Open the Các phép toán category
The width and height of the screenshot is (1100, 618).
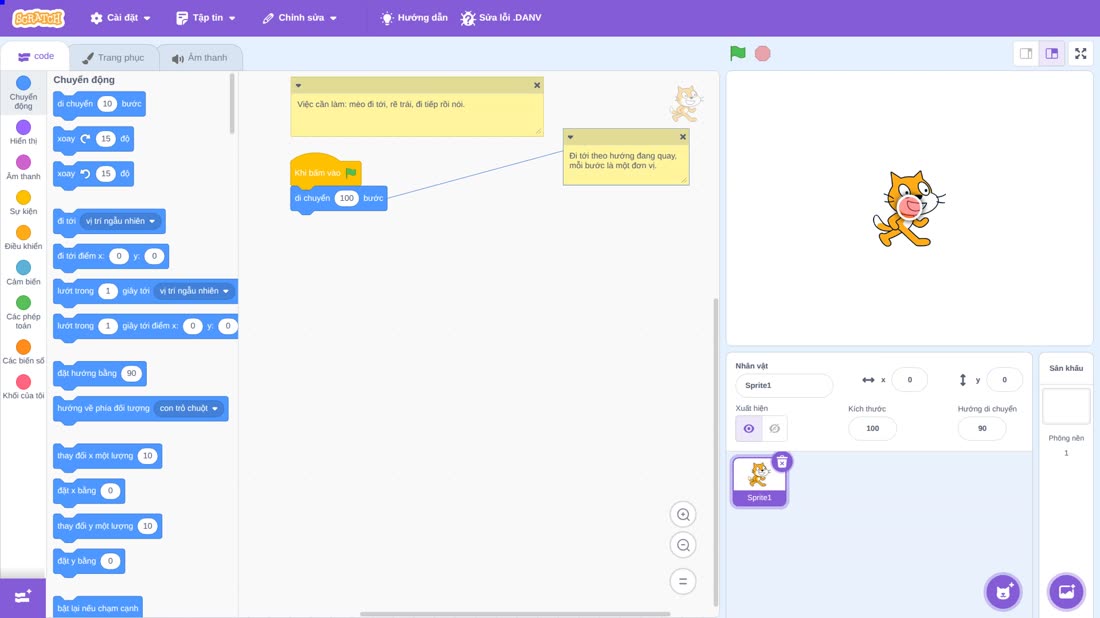click(x=23, y=312)
